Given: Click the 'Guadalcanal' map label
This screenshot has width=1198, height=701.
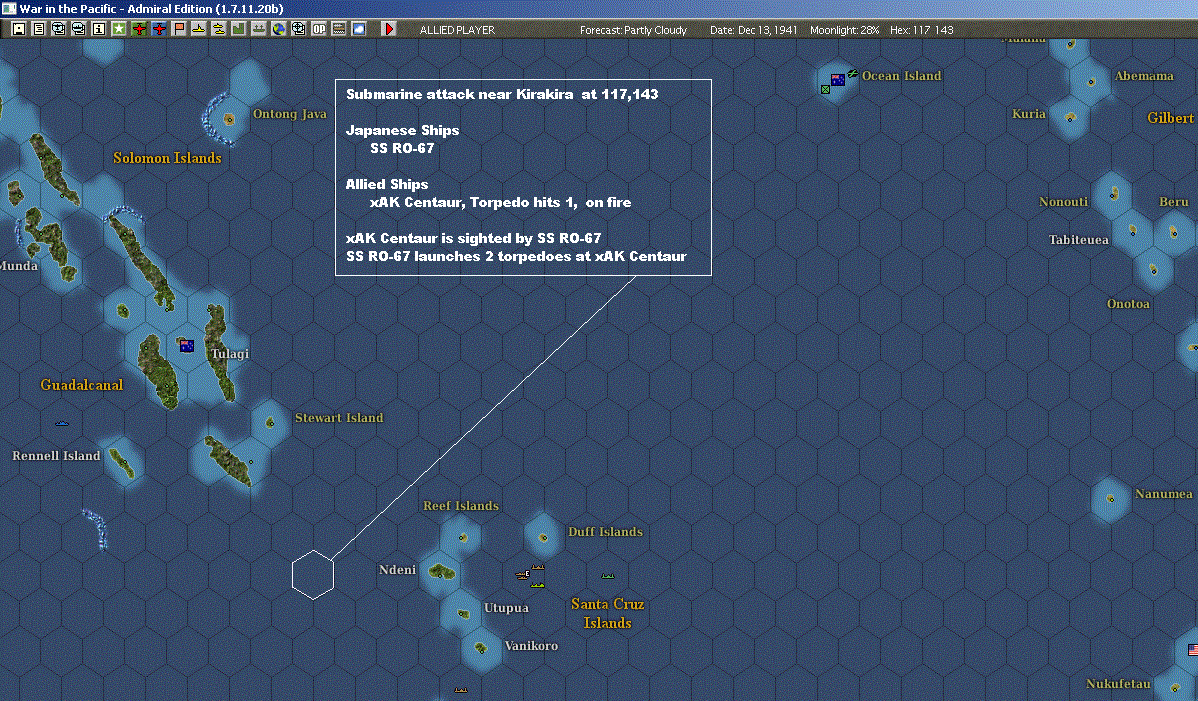Looking at the screenshot, I should click(82, 385).
